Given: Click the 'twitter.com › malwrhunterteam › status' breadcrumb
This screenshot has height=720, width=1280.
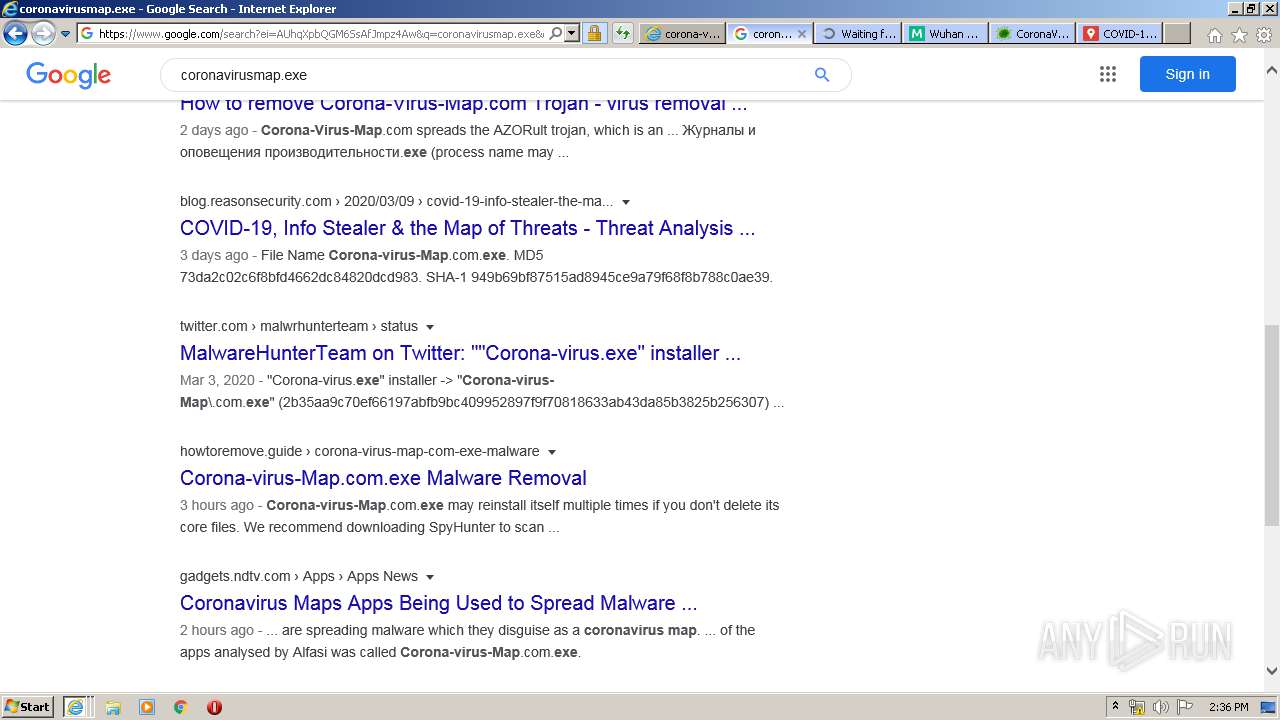Looking at the screenshot, I should (x=299, y=326).
